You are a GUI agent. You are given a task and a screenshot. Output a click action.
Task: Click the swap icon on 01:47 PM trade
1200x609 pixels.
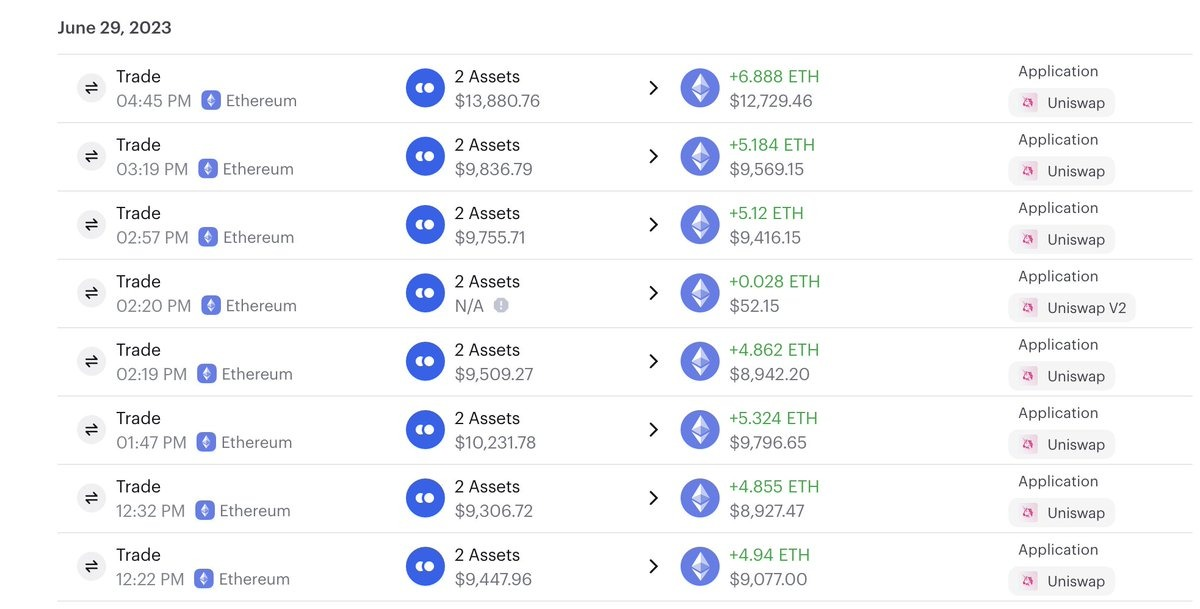(91, 430)
